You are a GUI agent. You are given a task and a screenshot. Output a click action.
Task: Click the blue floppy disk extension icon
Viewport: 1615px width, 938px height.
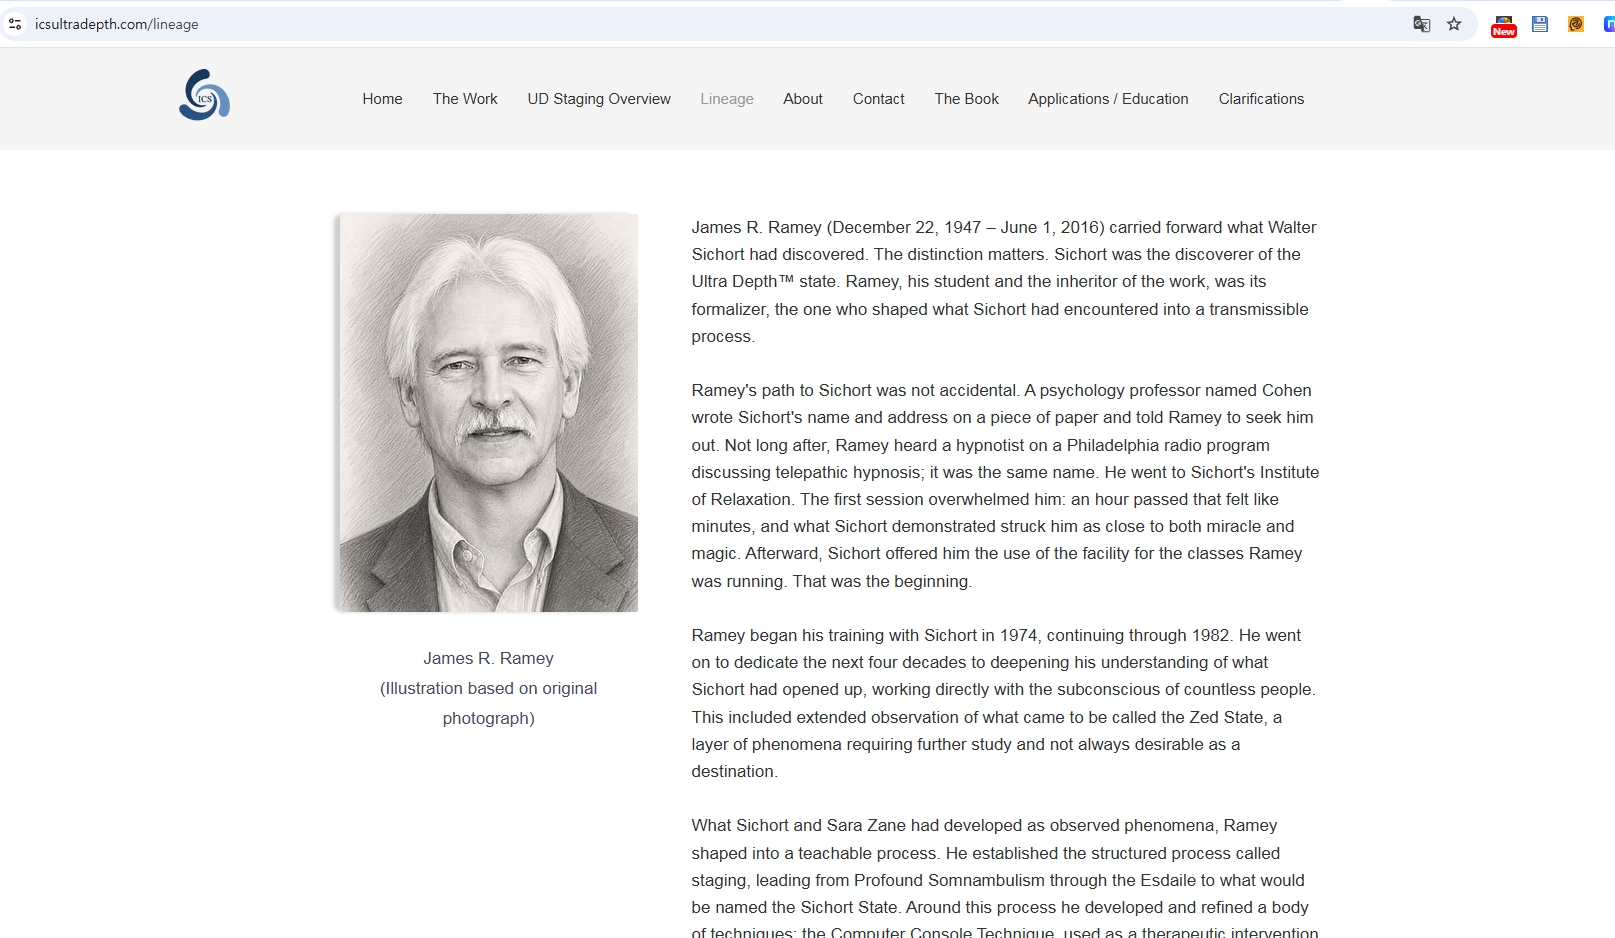pos(1540,24)
